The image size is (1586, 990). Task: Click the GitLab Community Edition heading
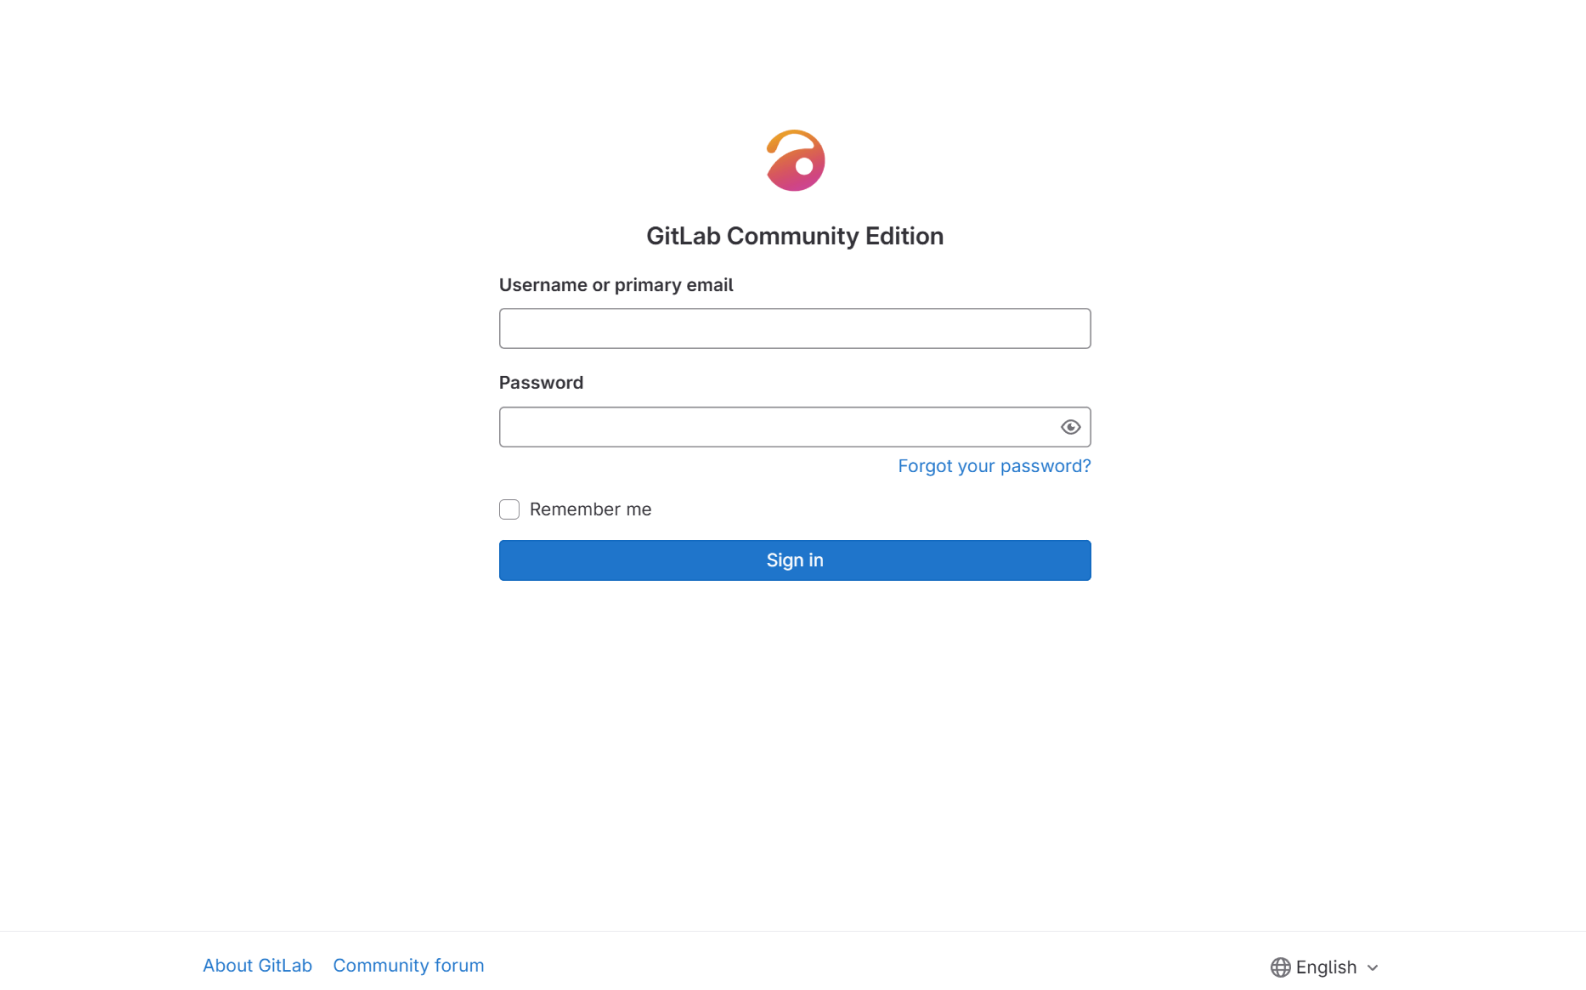click(795, 236)
